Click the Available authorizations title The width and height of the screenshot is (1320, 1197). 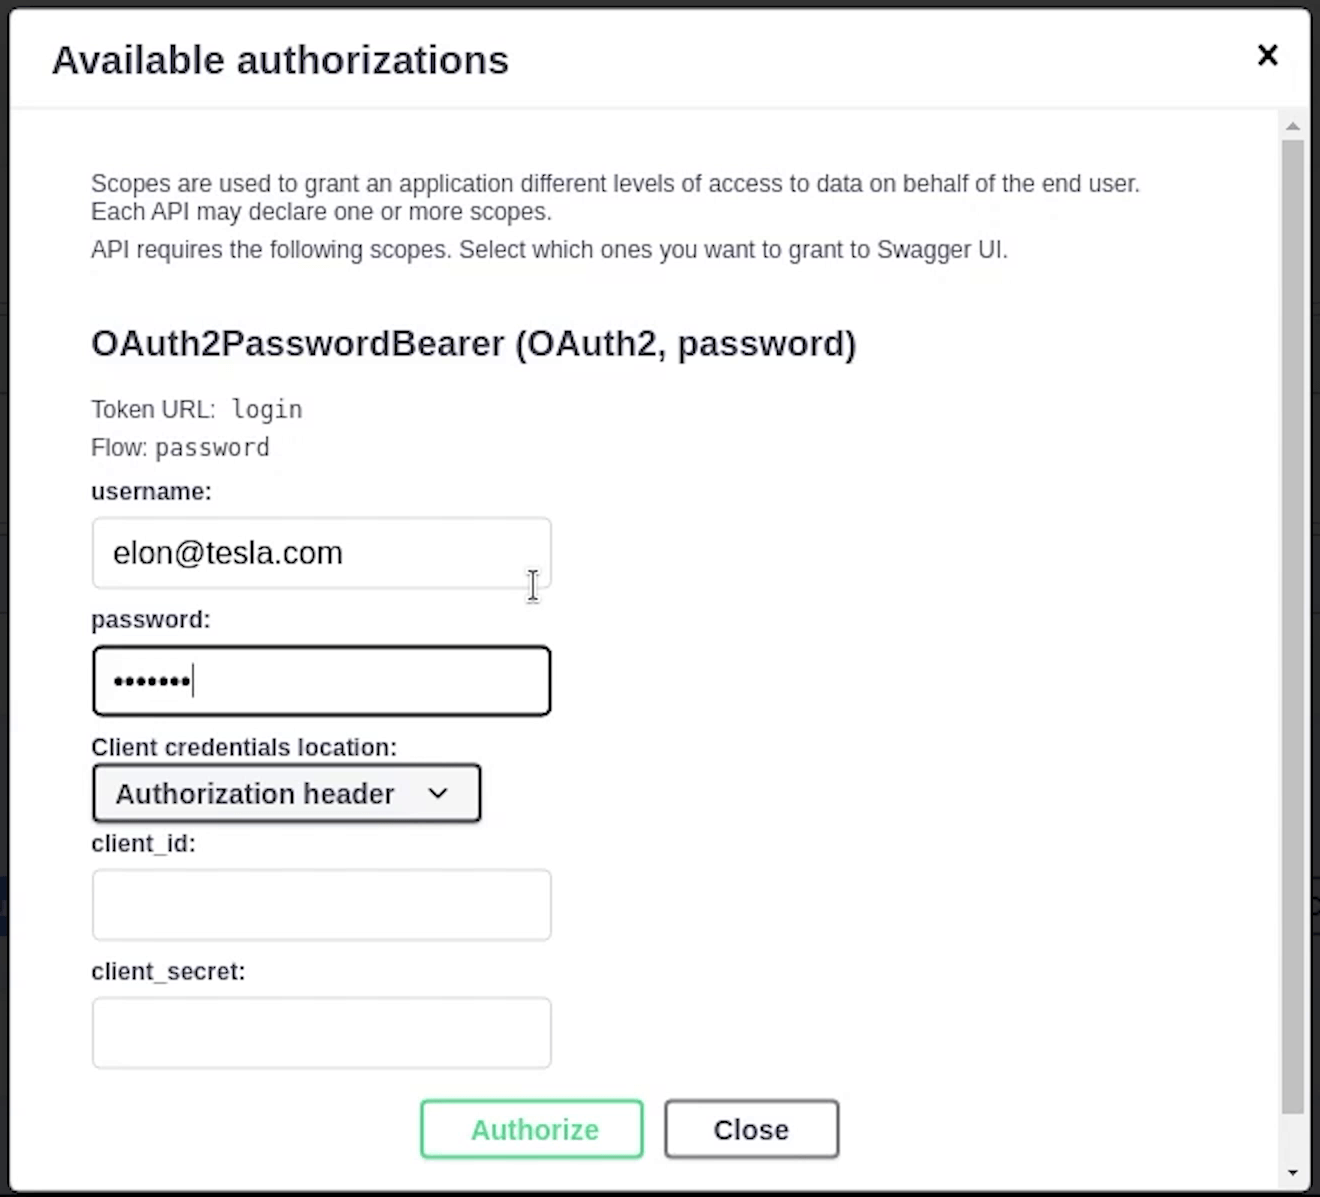point(280,60)
